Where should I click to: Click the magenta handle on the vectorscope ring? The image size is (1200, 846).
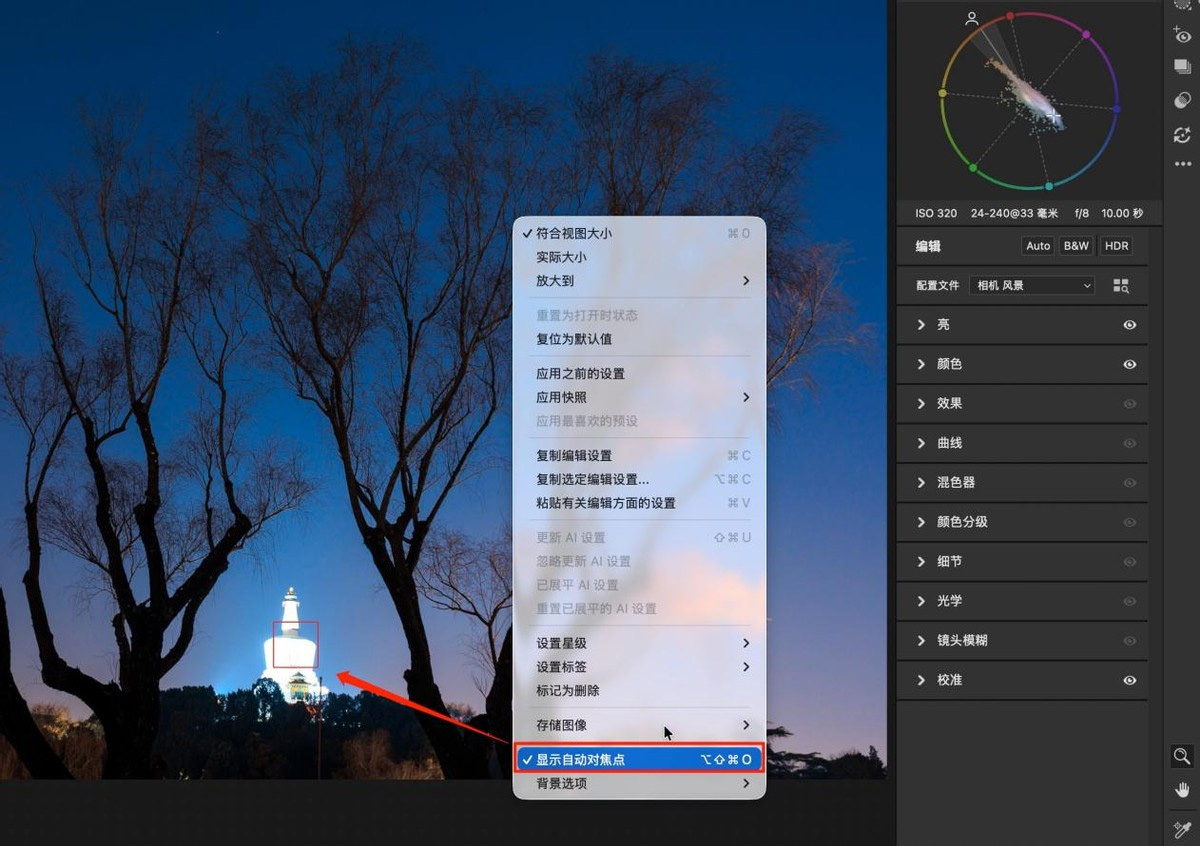click(x=1086, y=34)
